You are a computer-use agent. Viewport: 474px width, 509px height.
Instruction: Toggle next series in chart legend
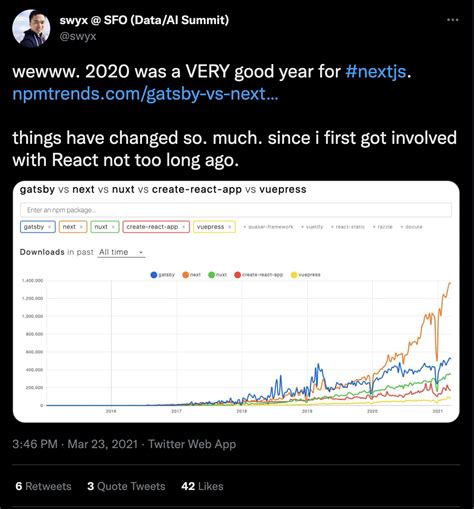click(x=192, y=275)
